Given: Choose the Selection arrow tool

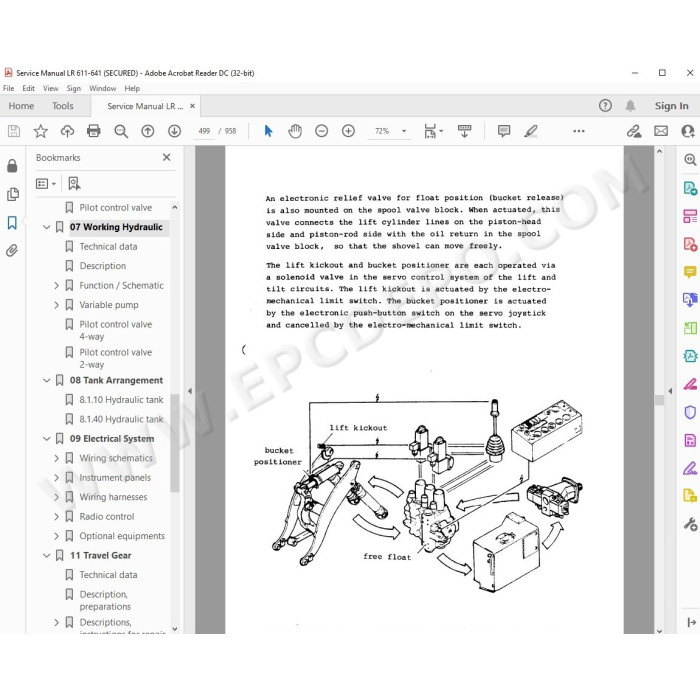Looking at the screenshot, I should (268, 131).
